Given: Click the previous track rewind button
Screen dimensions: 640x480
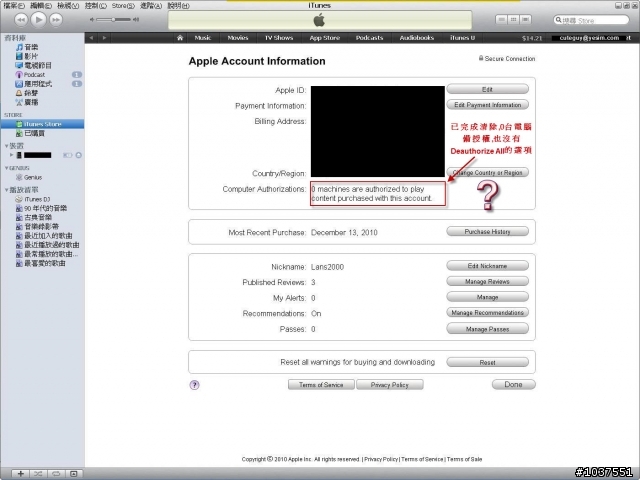Looking at the screenshot, I should click(21, 20).
